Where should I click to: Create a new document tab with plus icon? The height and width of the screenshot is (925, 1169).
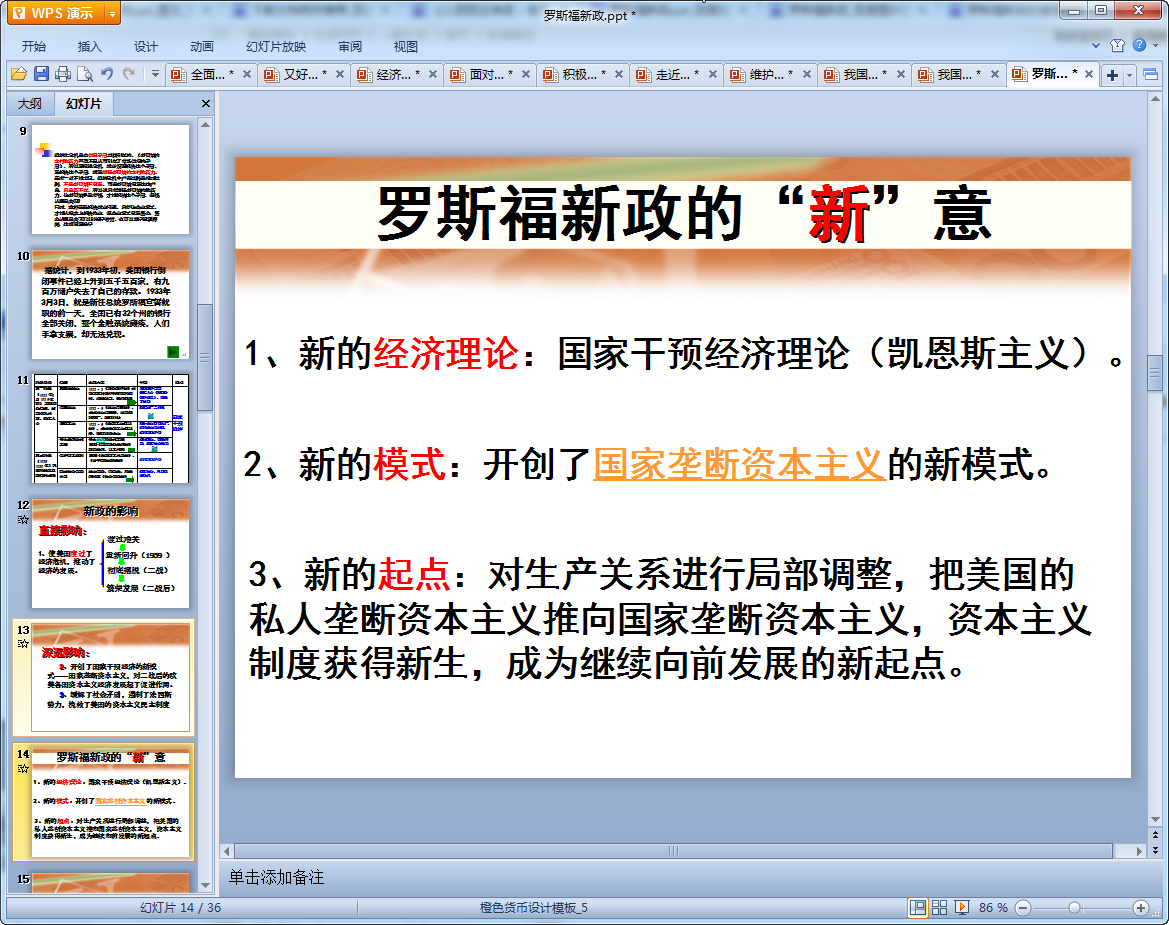[x=1112, y=75]
